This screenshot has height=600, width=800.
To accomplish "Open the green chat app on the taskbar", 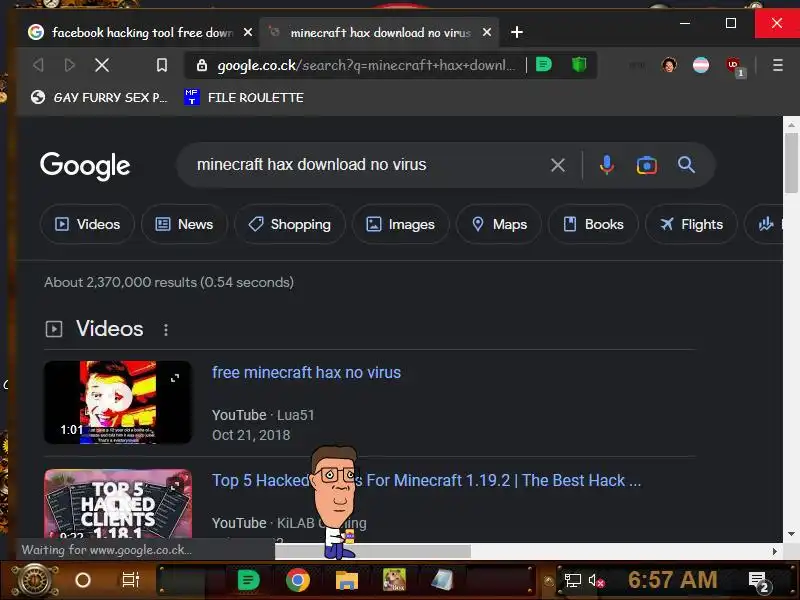I will click(x=248, y=580).
